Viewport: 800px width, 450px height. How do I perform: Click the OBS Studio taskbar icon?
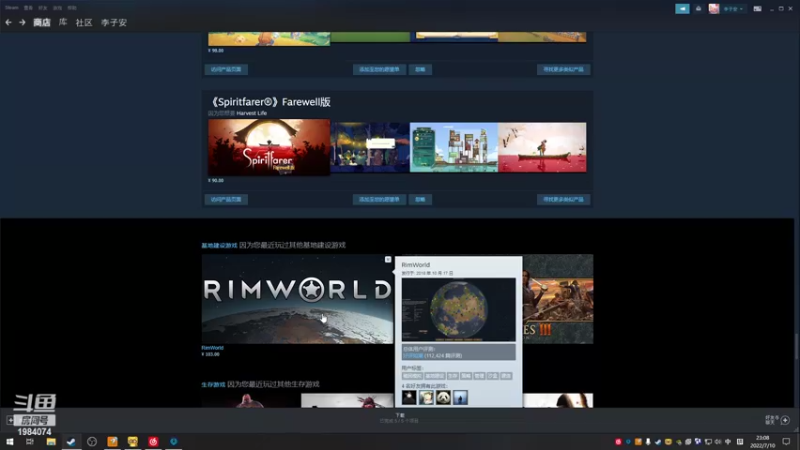pos(92,442)
